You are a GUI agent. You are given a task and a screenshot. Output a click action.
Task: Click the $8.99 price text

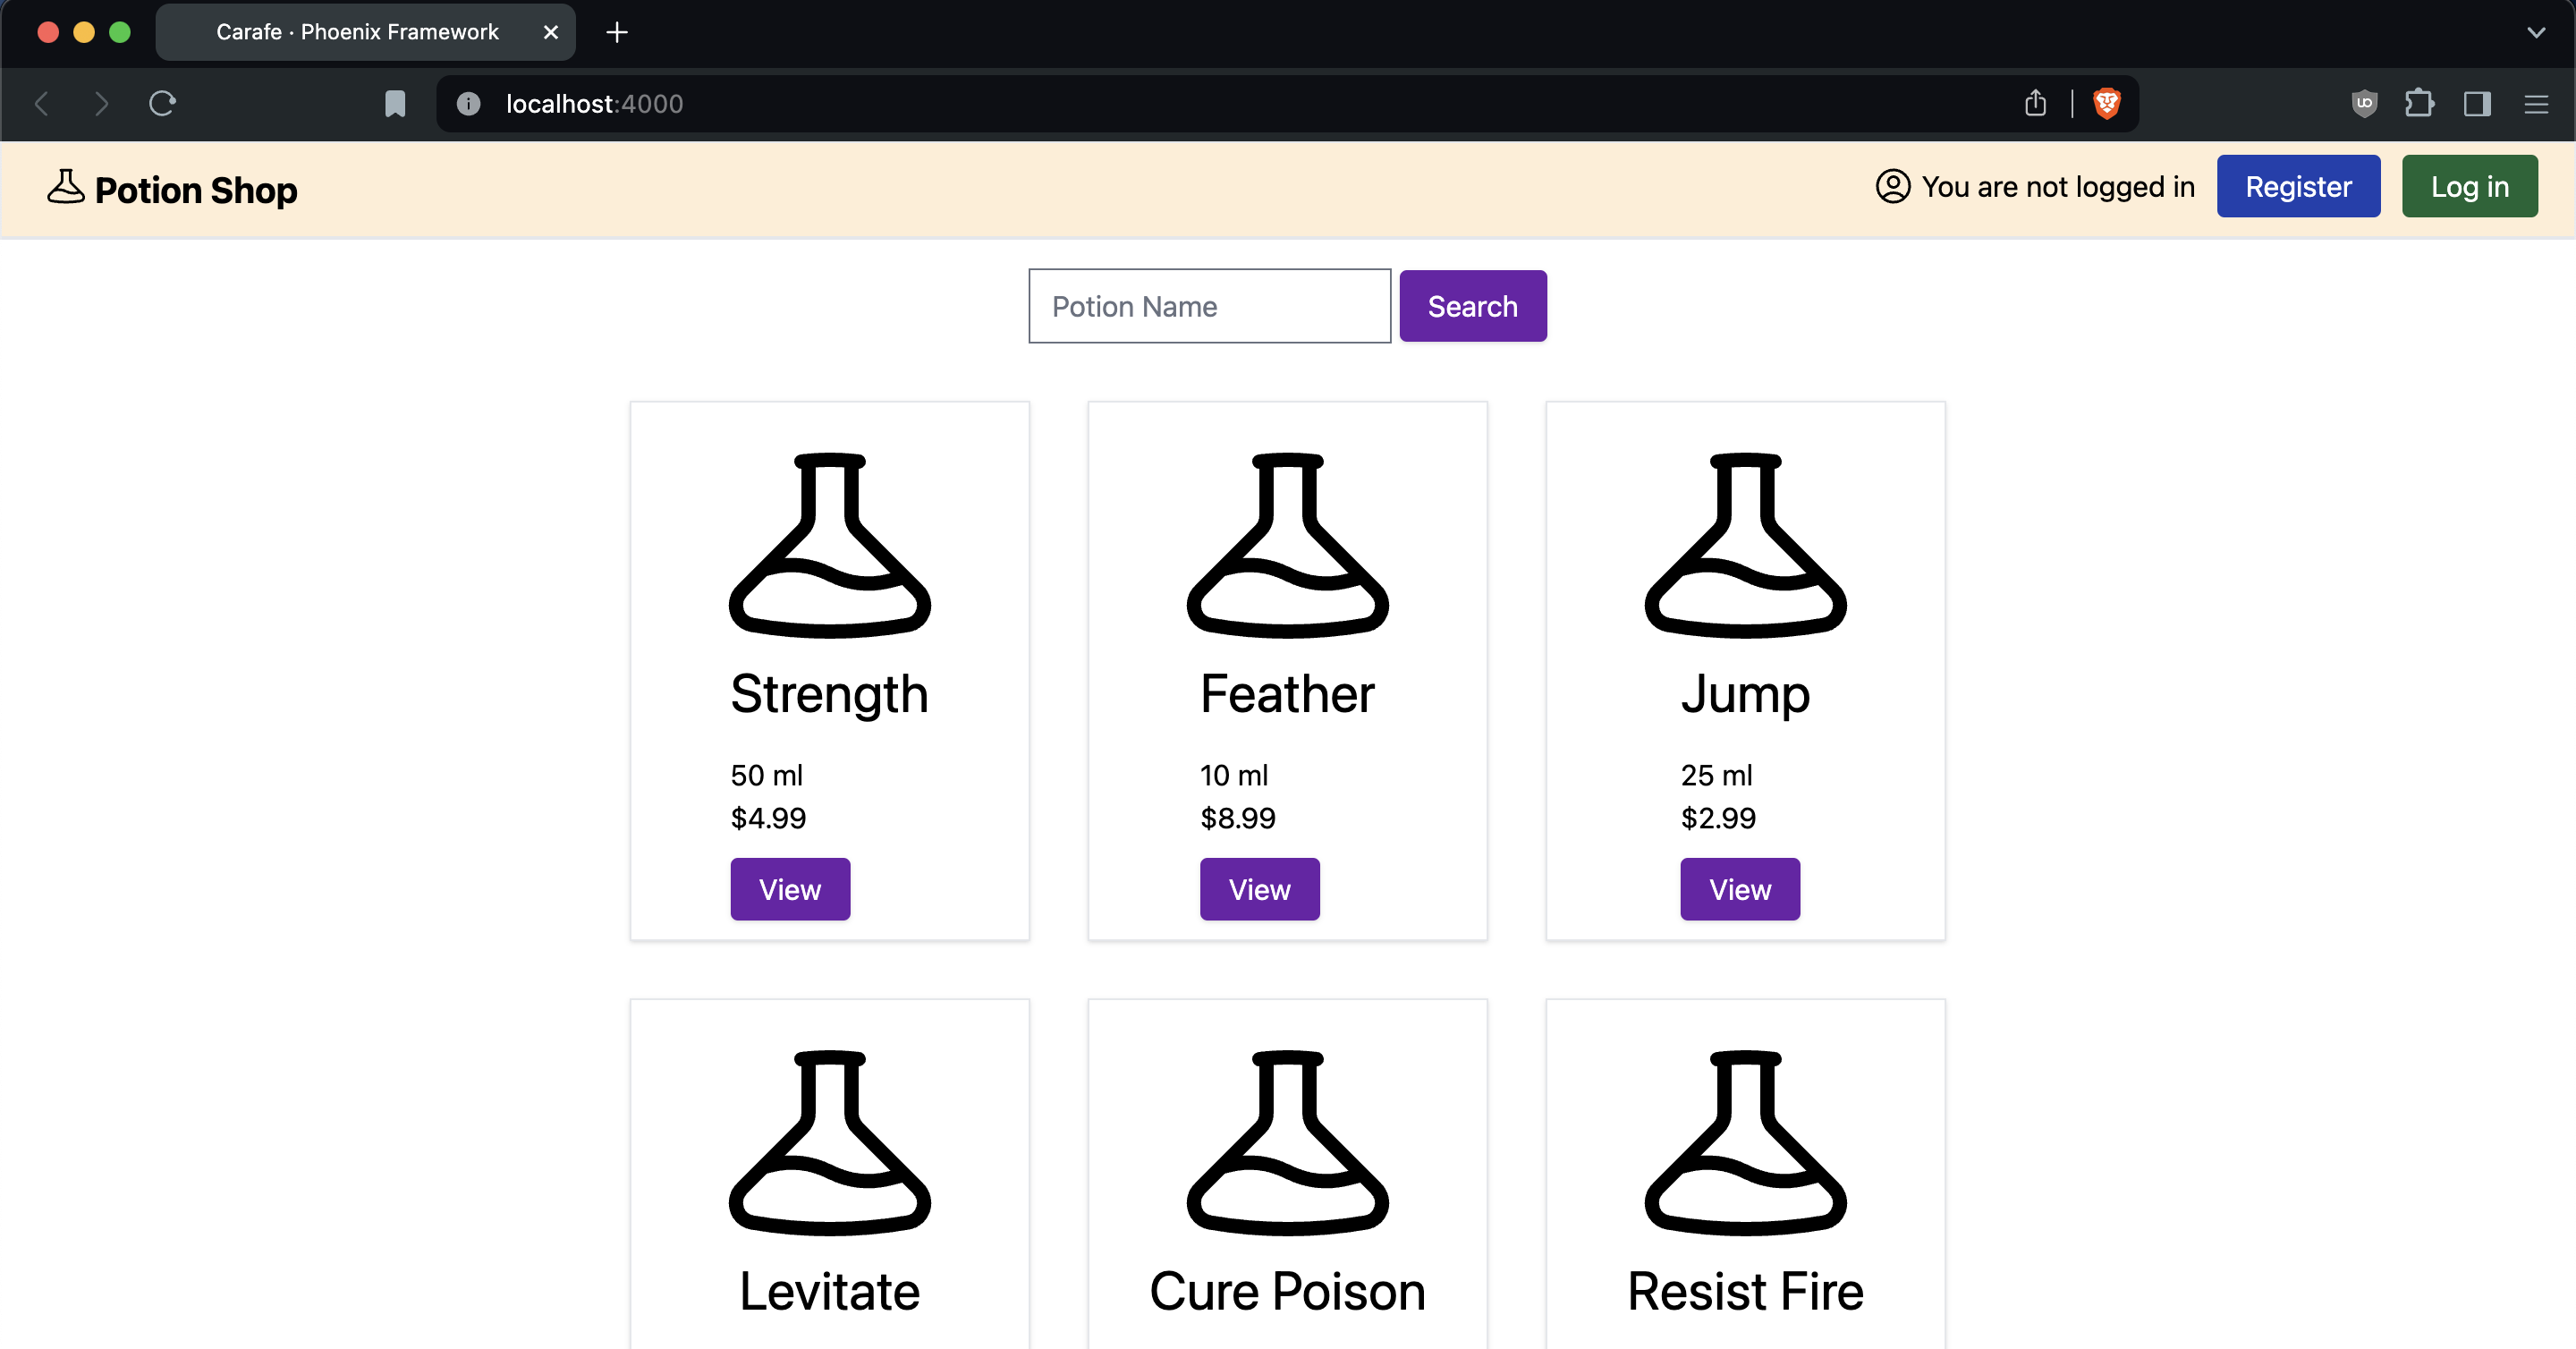point(1238,818)
